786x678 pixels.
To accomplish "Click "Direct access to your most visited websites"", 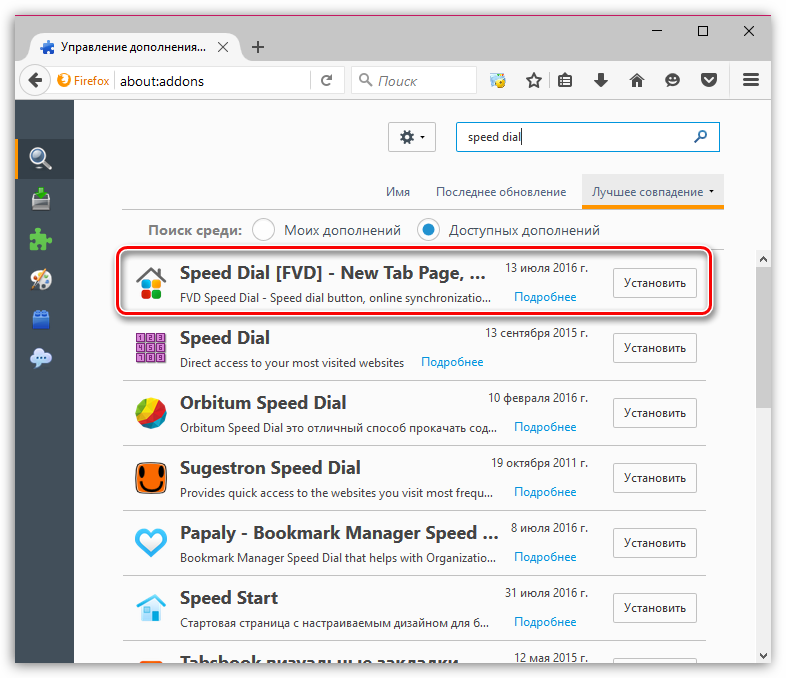I will (292, 363).
